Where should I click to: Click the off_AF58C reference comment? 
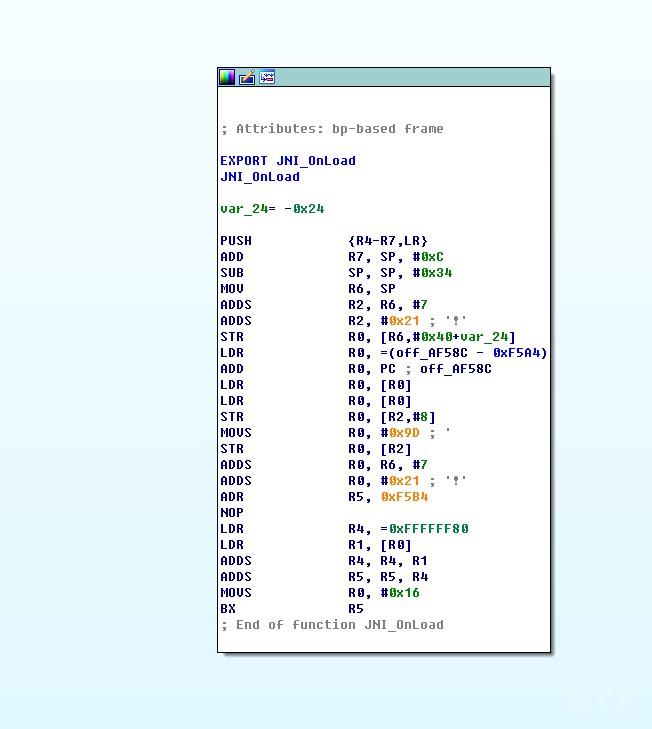456,369
